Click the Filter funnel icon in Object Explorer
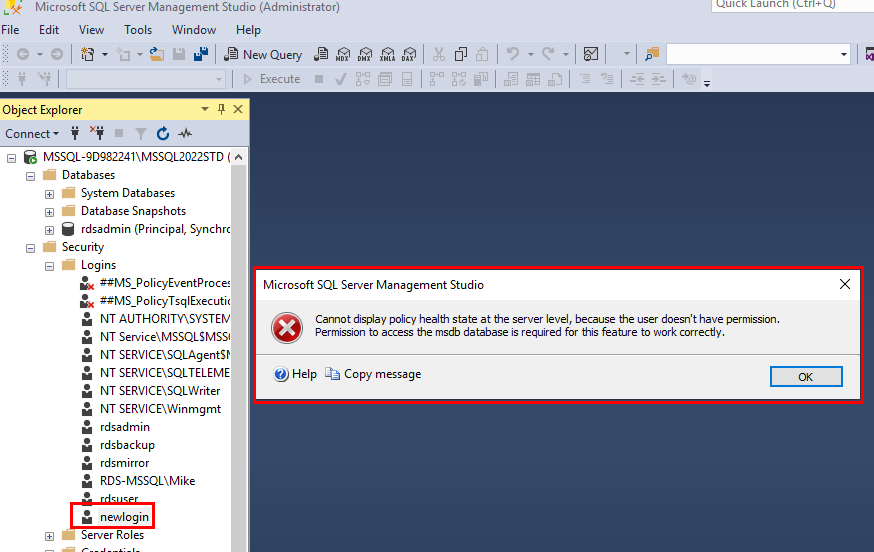The height and width of the screenshot is (552, 874). point(141,133)
